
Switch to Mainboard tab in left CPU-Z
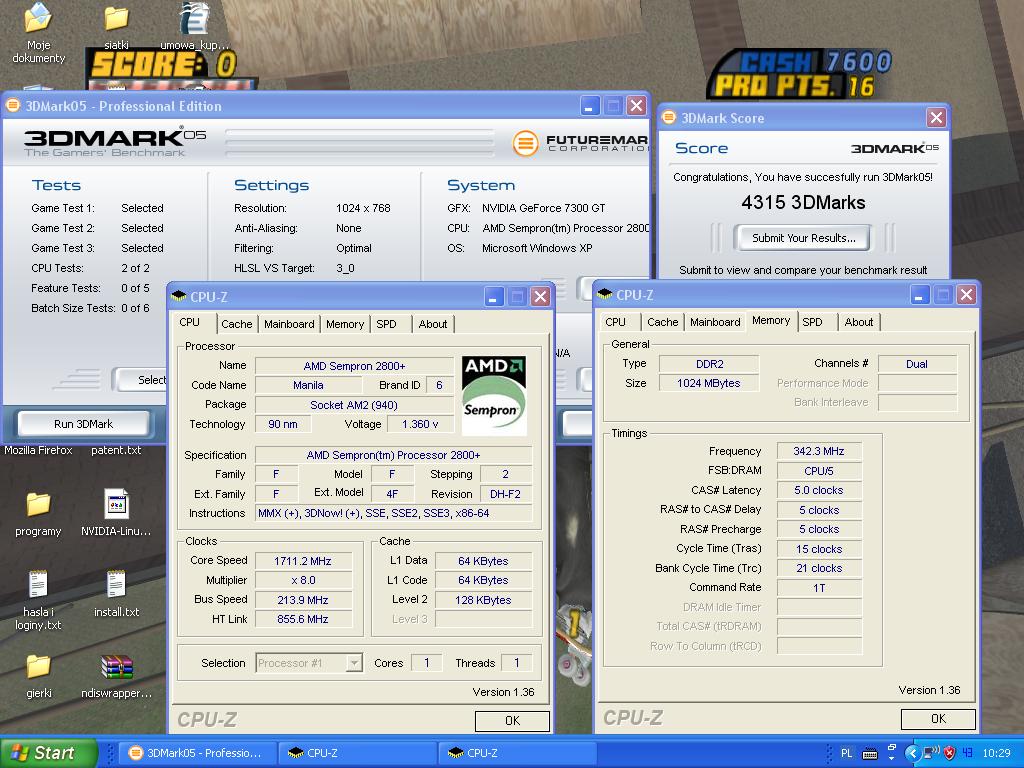click(x=289, y=324)
